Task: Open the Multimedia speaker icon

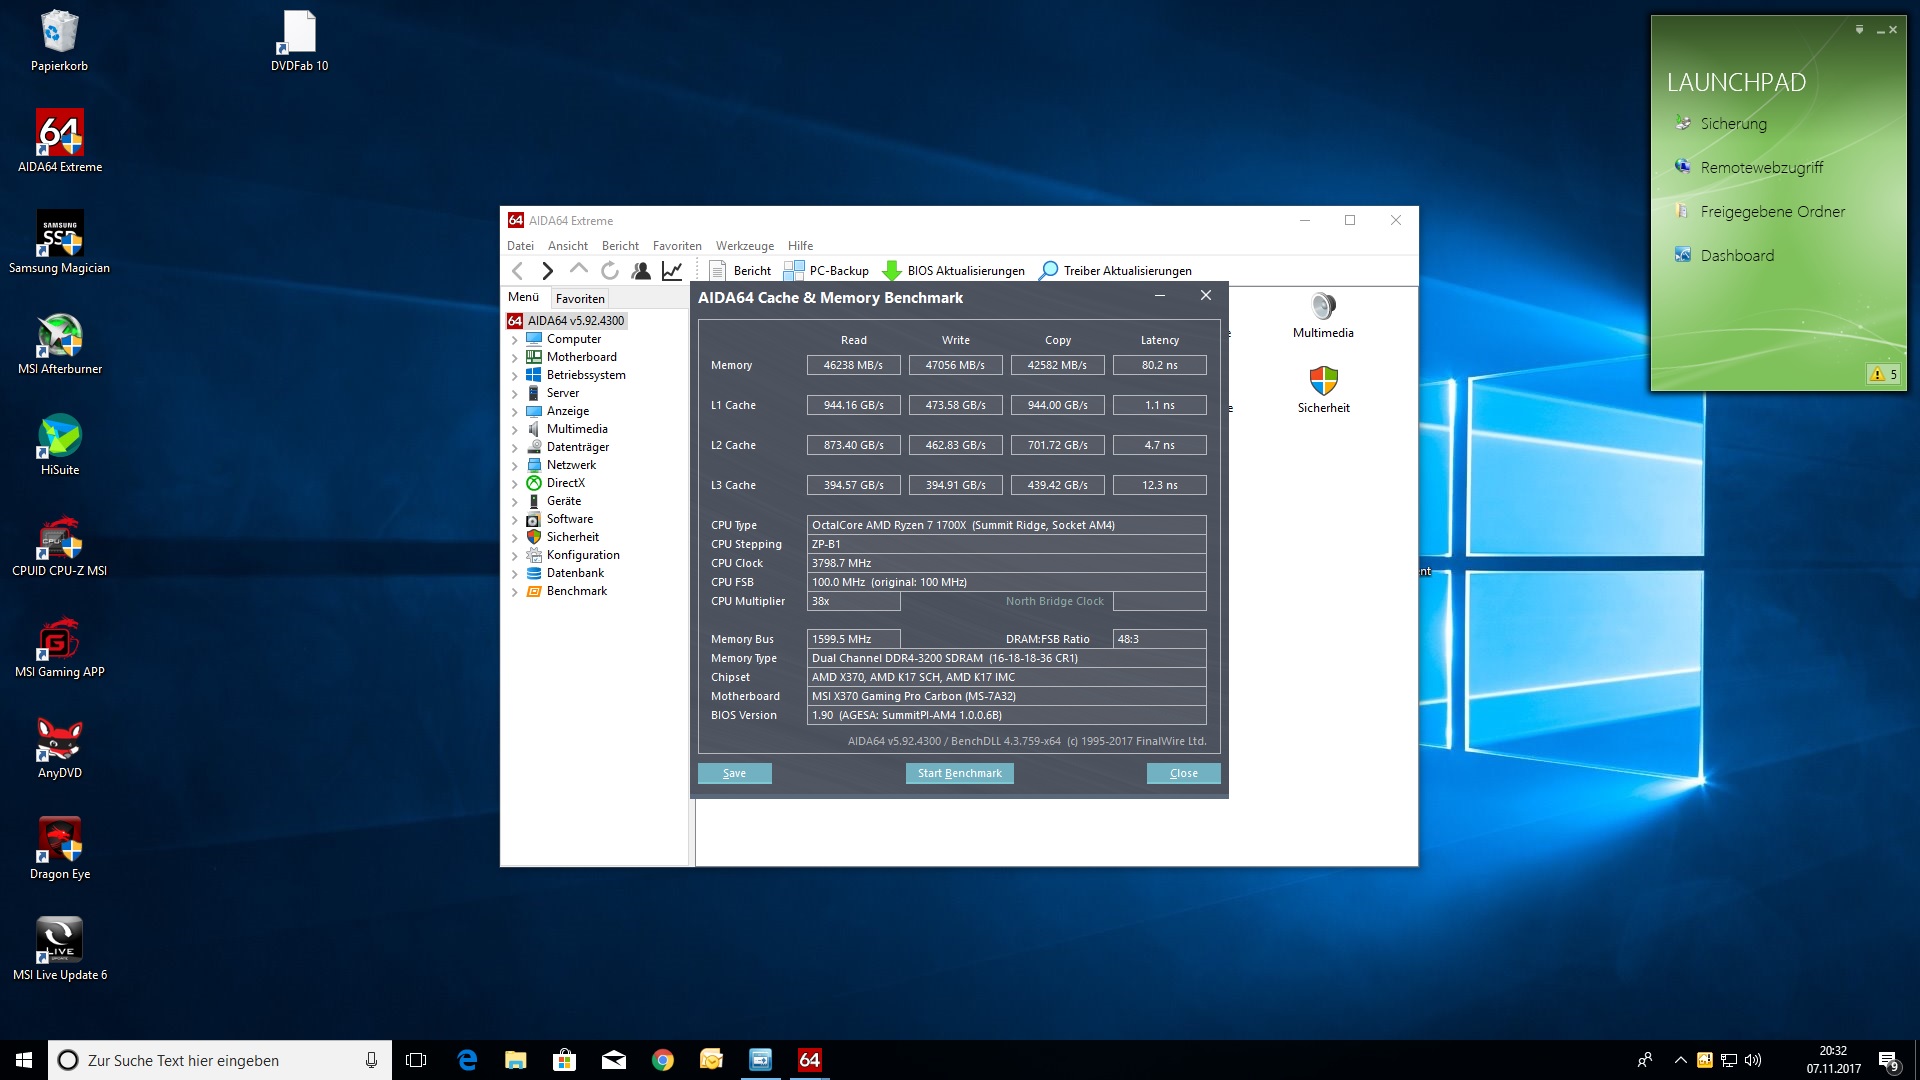Action: [x=1322, y=307]
